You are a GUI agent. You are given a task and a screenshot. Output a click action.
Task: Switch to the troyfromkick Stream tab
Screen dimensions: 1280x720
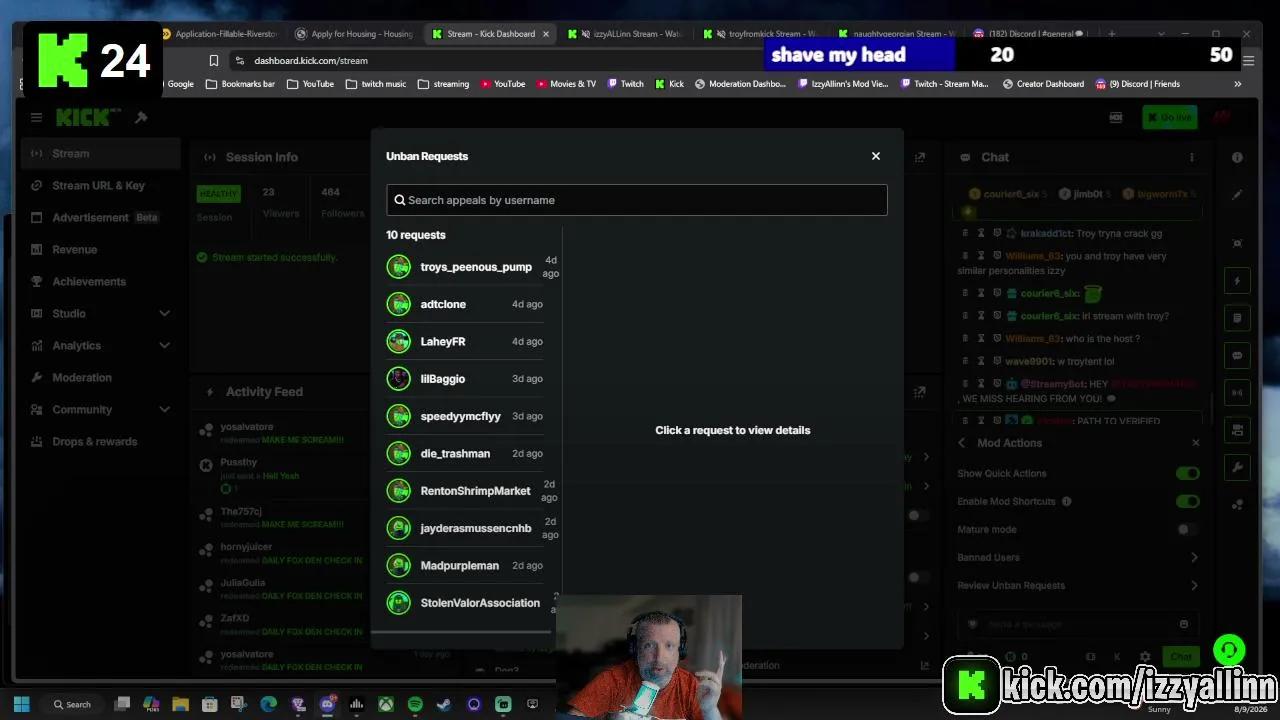(763, 34)
